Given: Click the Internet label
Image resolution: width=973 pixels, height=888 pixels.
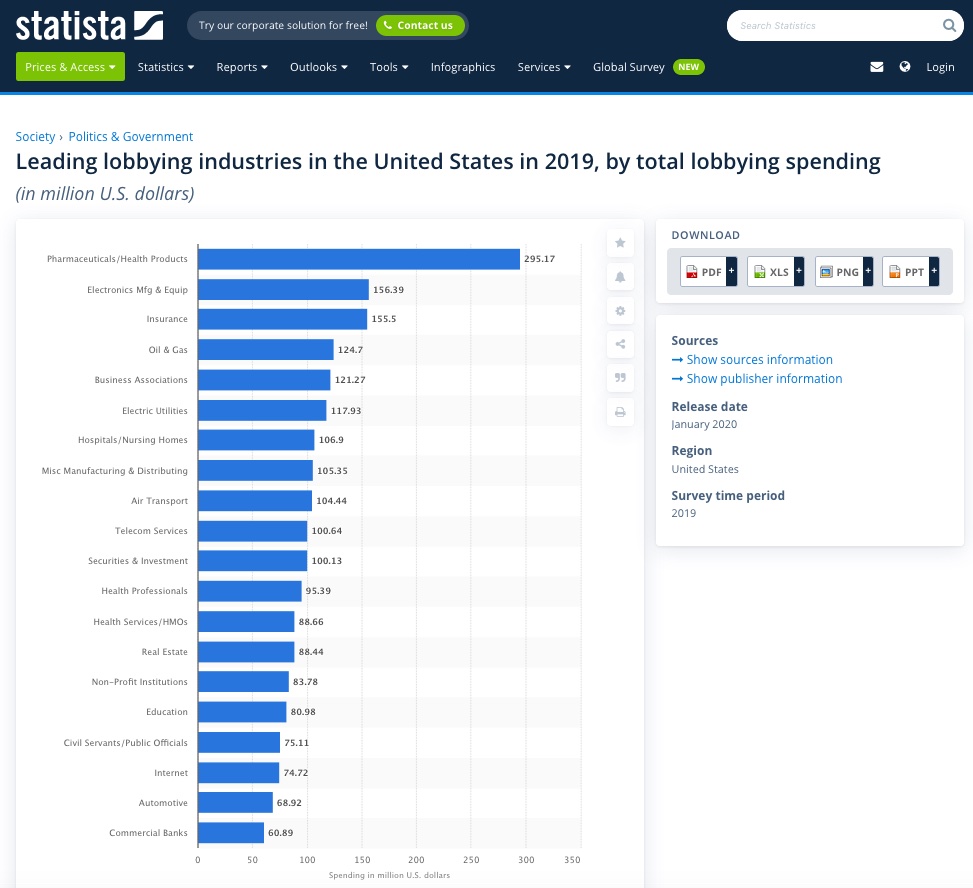Looking at the screenshot, I should pyautogui.click(x=171, y=773).
